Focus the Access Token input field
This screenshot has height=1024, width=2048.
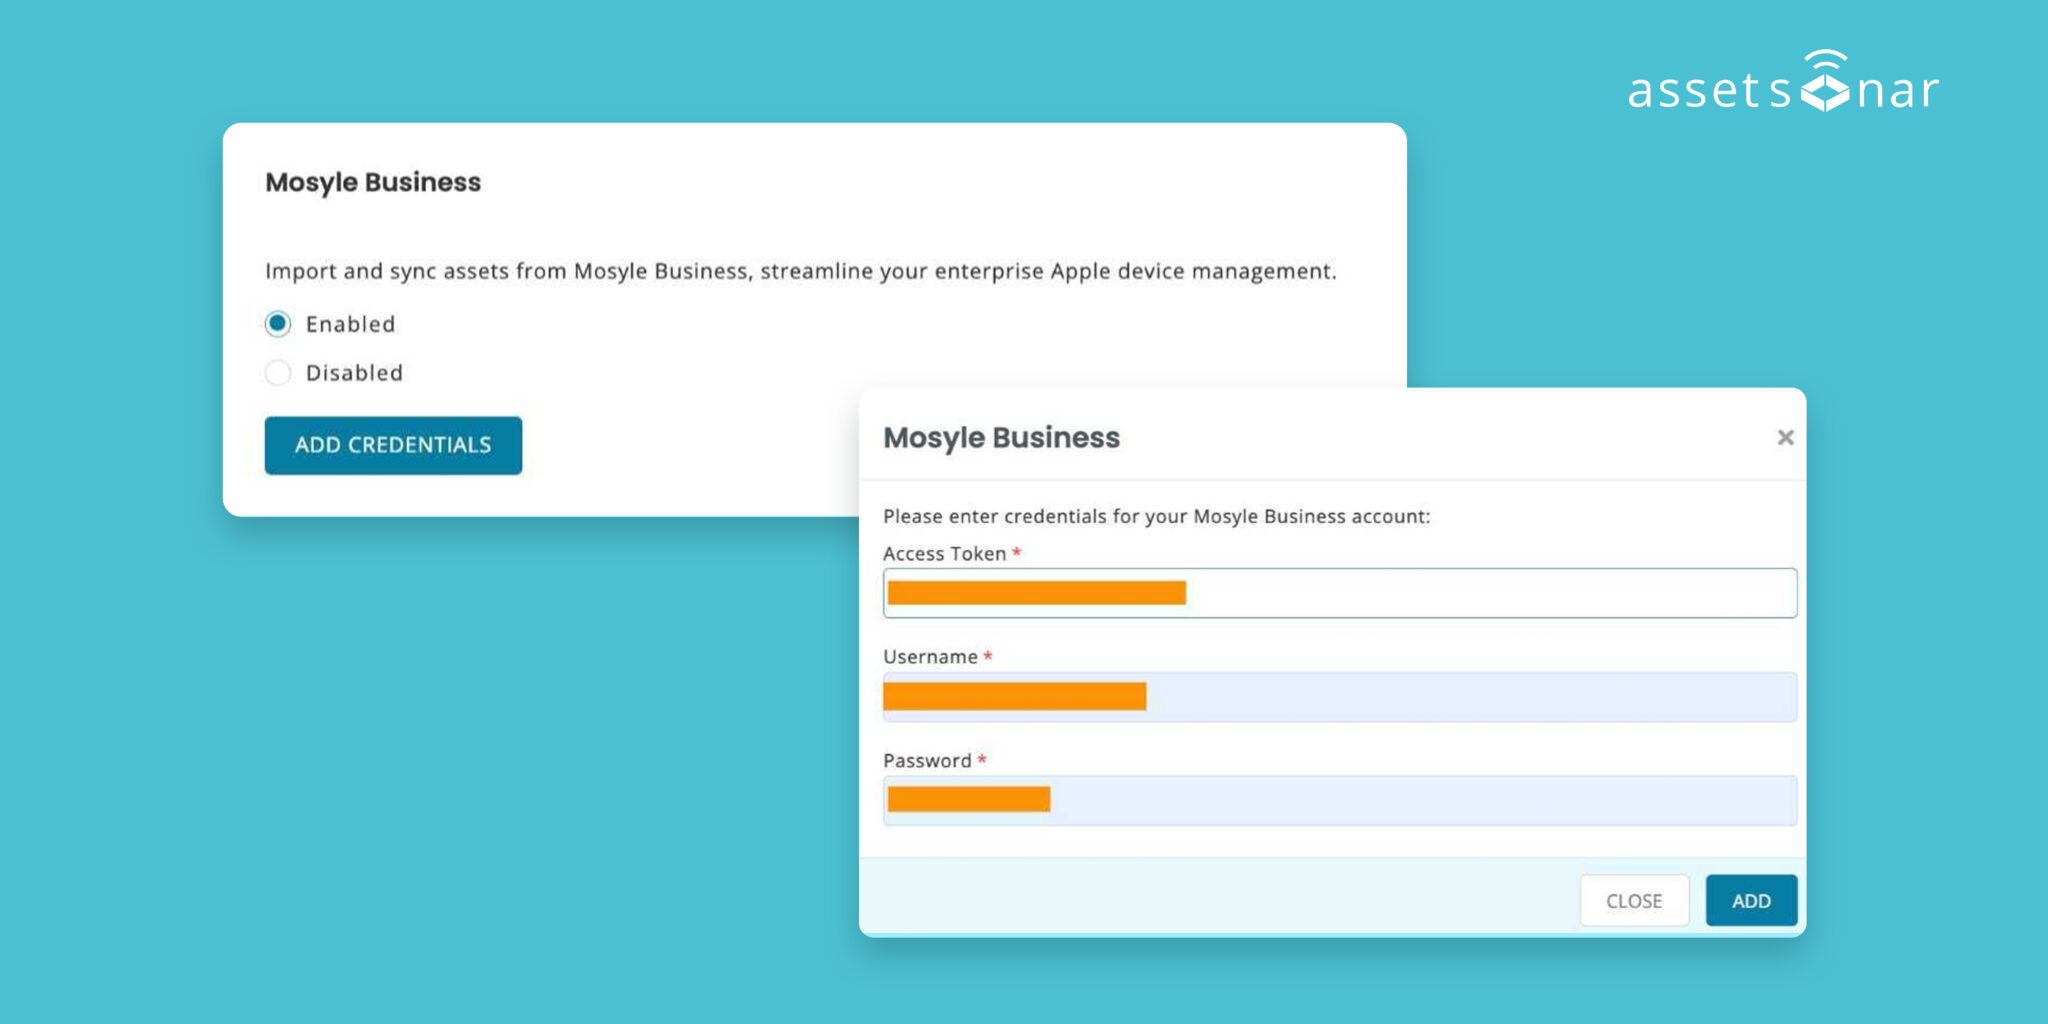[x=1340, y=592]
